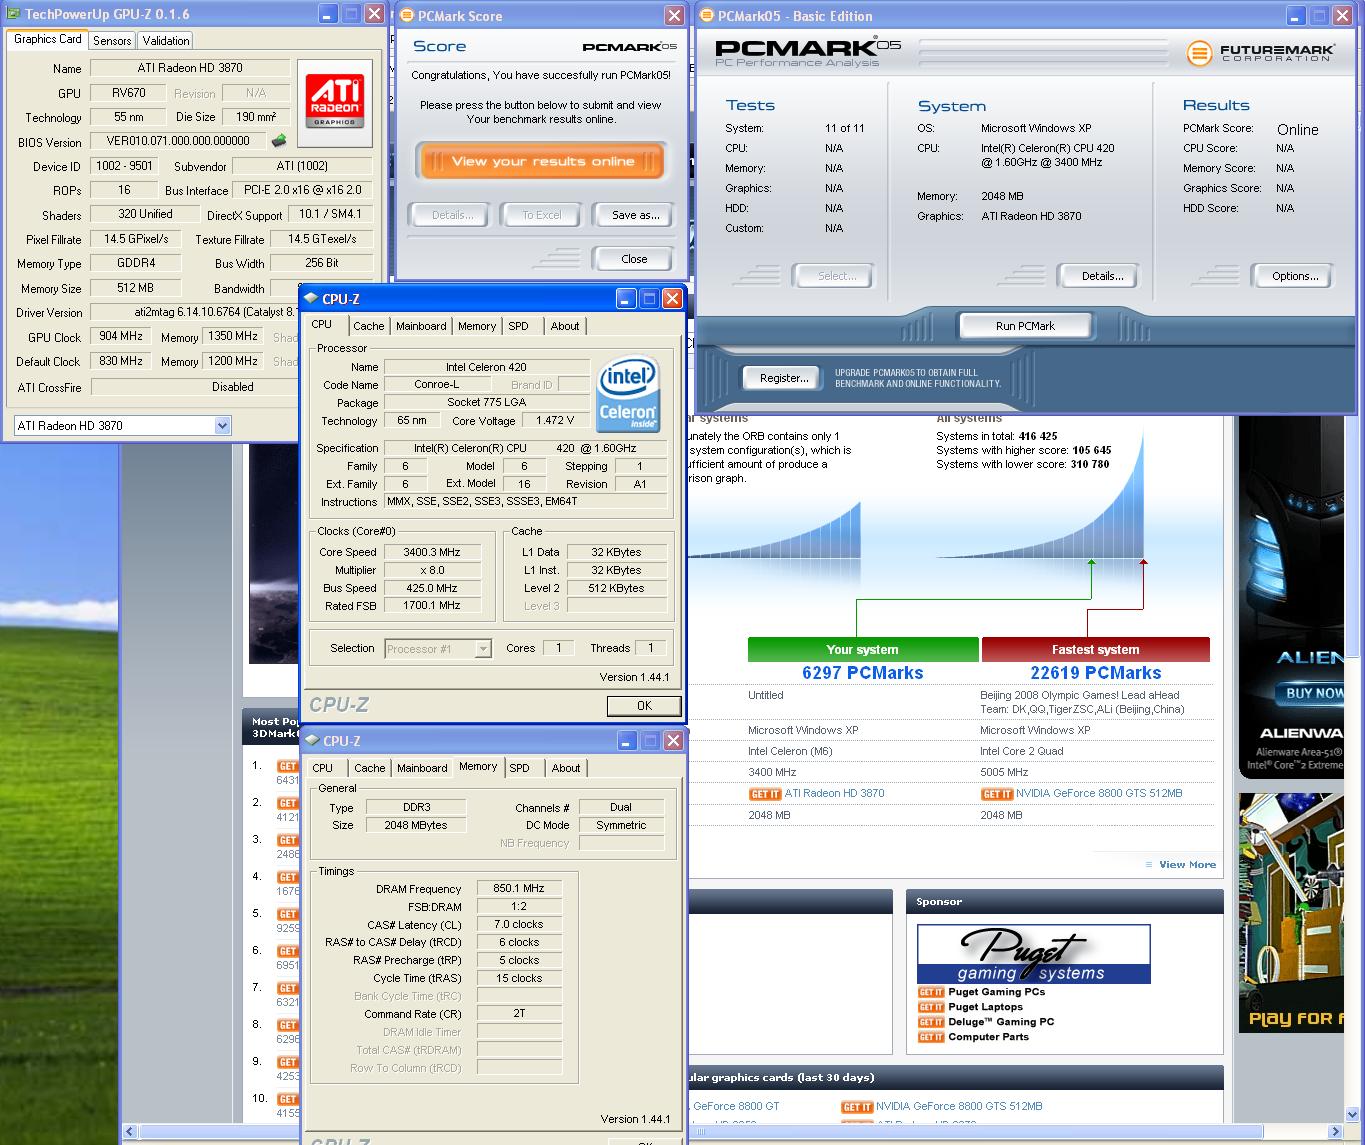
Task: Click GET IT badge beside Deluge Gaming PC
Action: (x=931, y=1022)
